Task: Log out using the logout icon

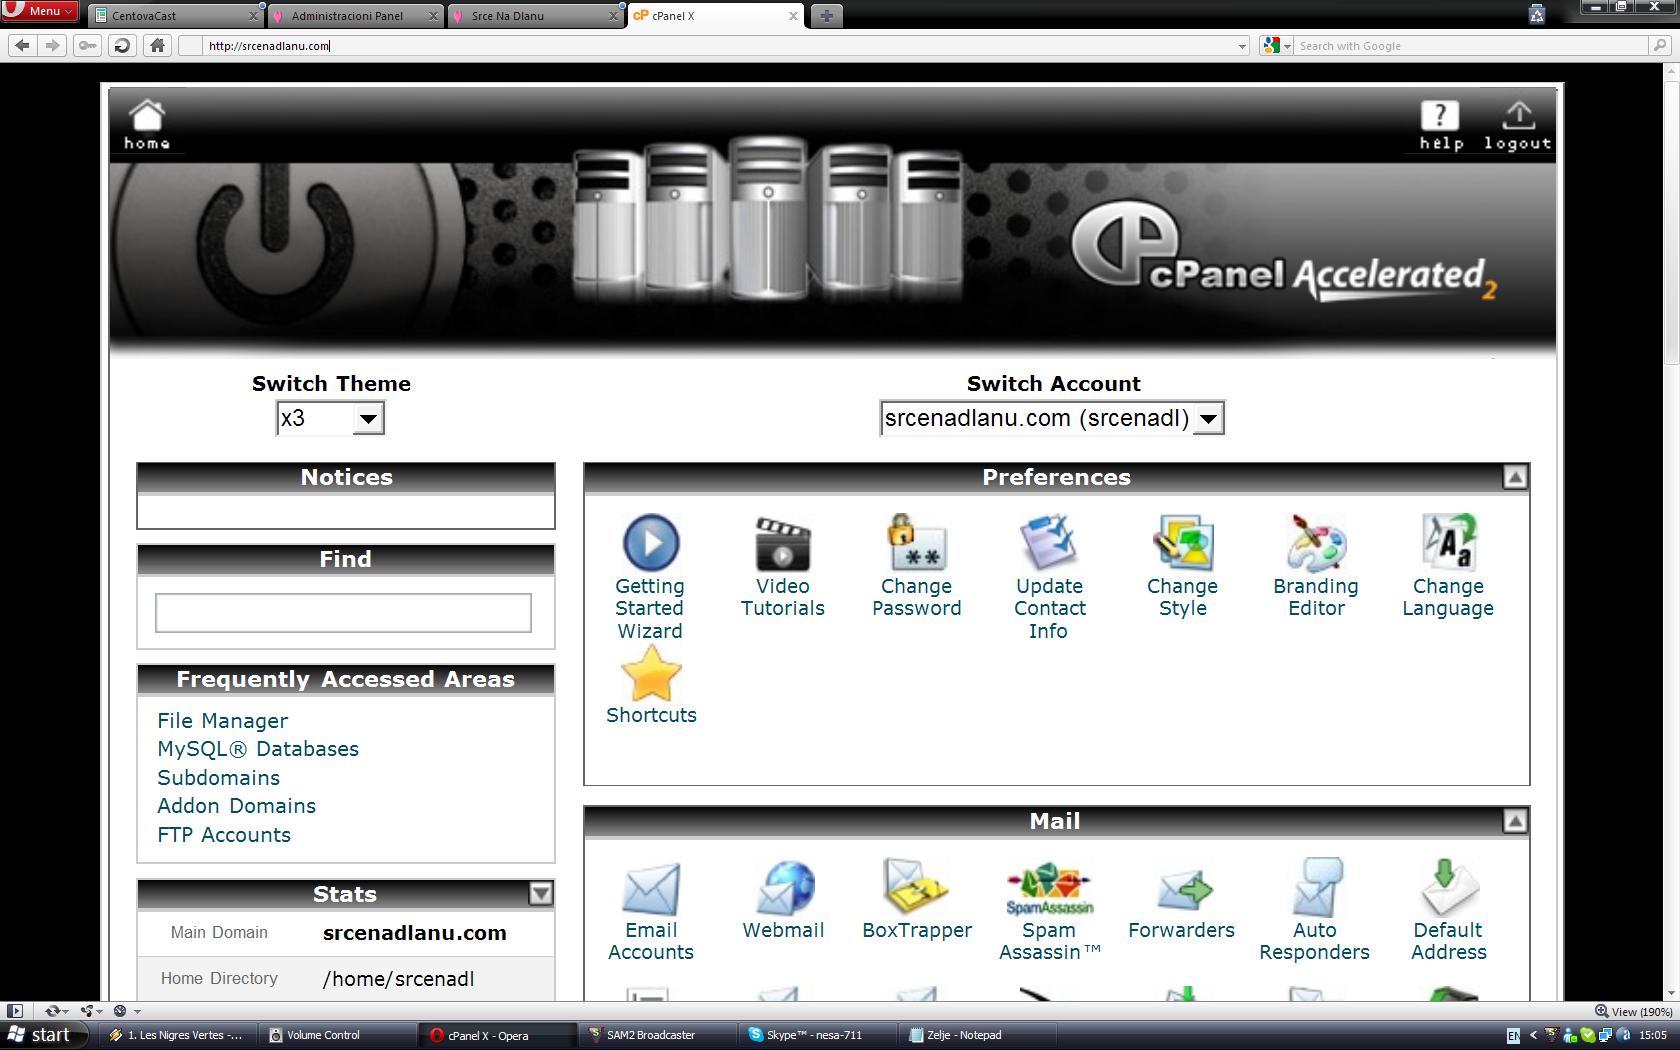Action: pos(1518,125)
